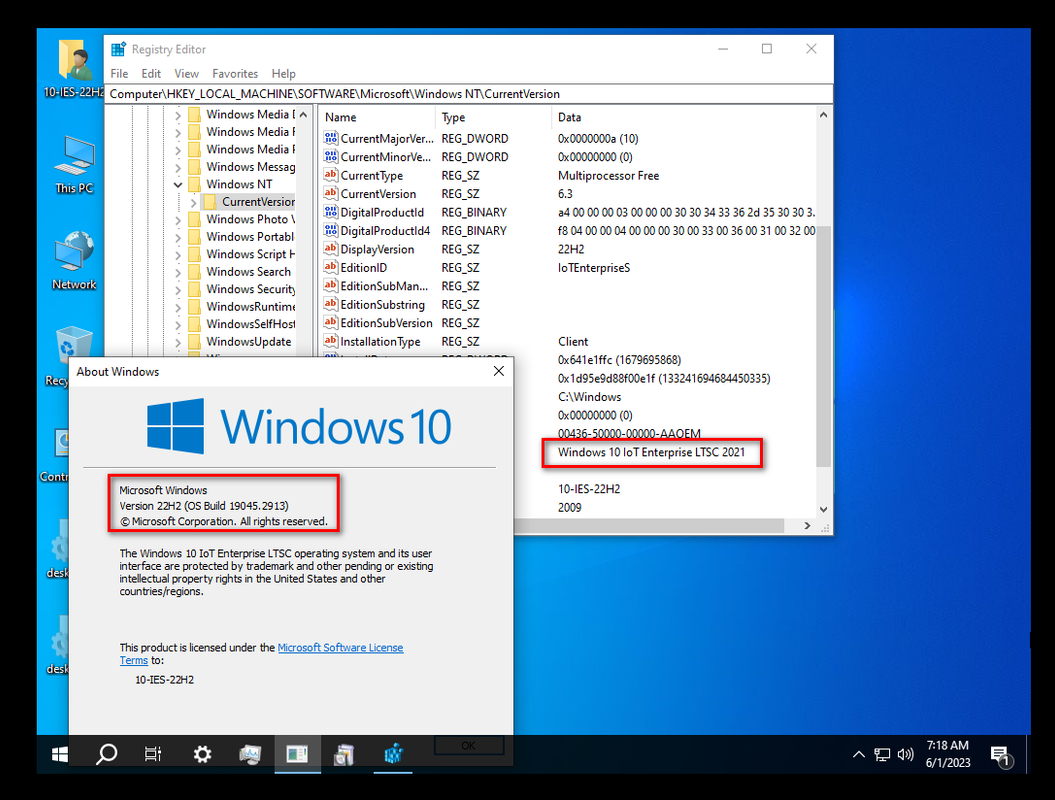
Task: Open taskbar Search
Action: 106,754
